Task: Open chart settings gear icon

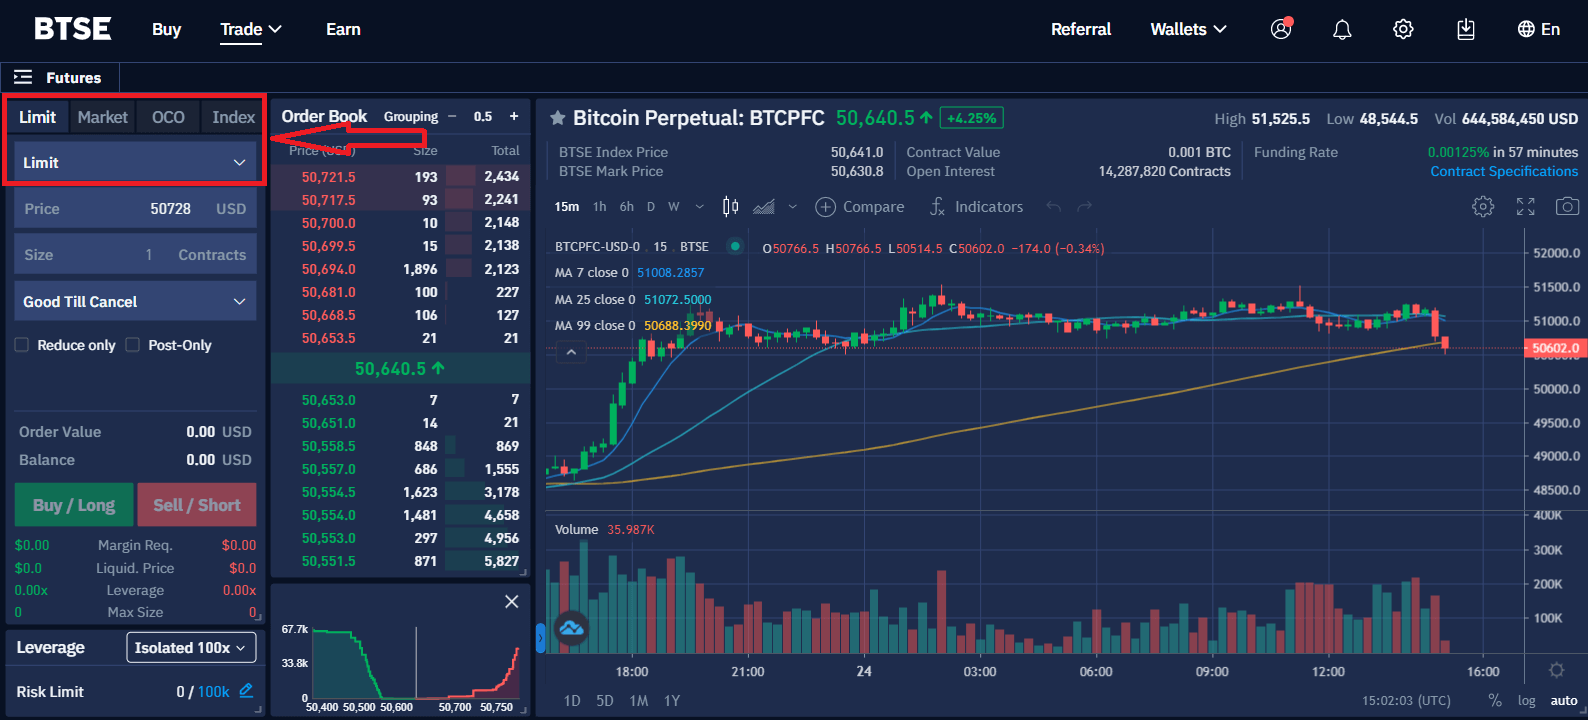Action: 1483,207
